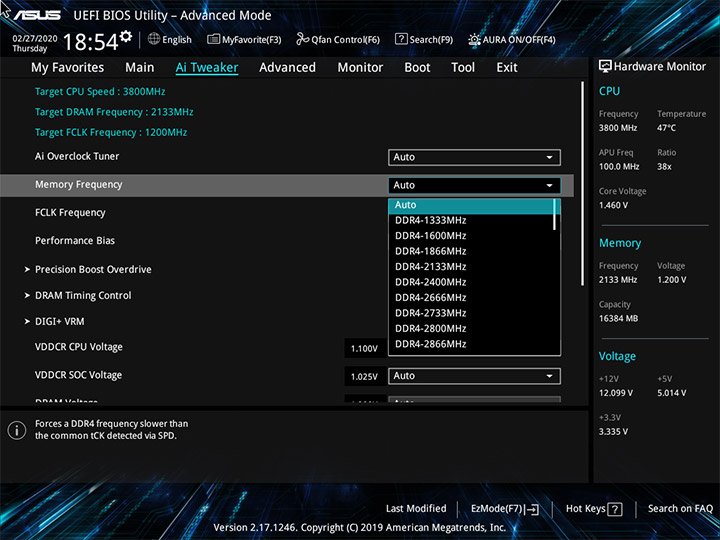
Task: Choose DDR4-1866MHz option
Action: [x=431, y=252]
